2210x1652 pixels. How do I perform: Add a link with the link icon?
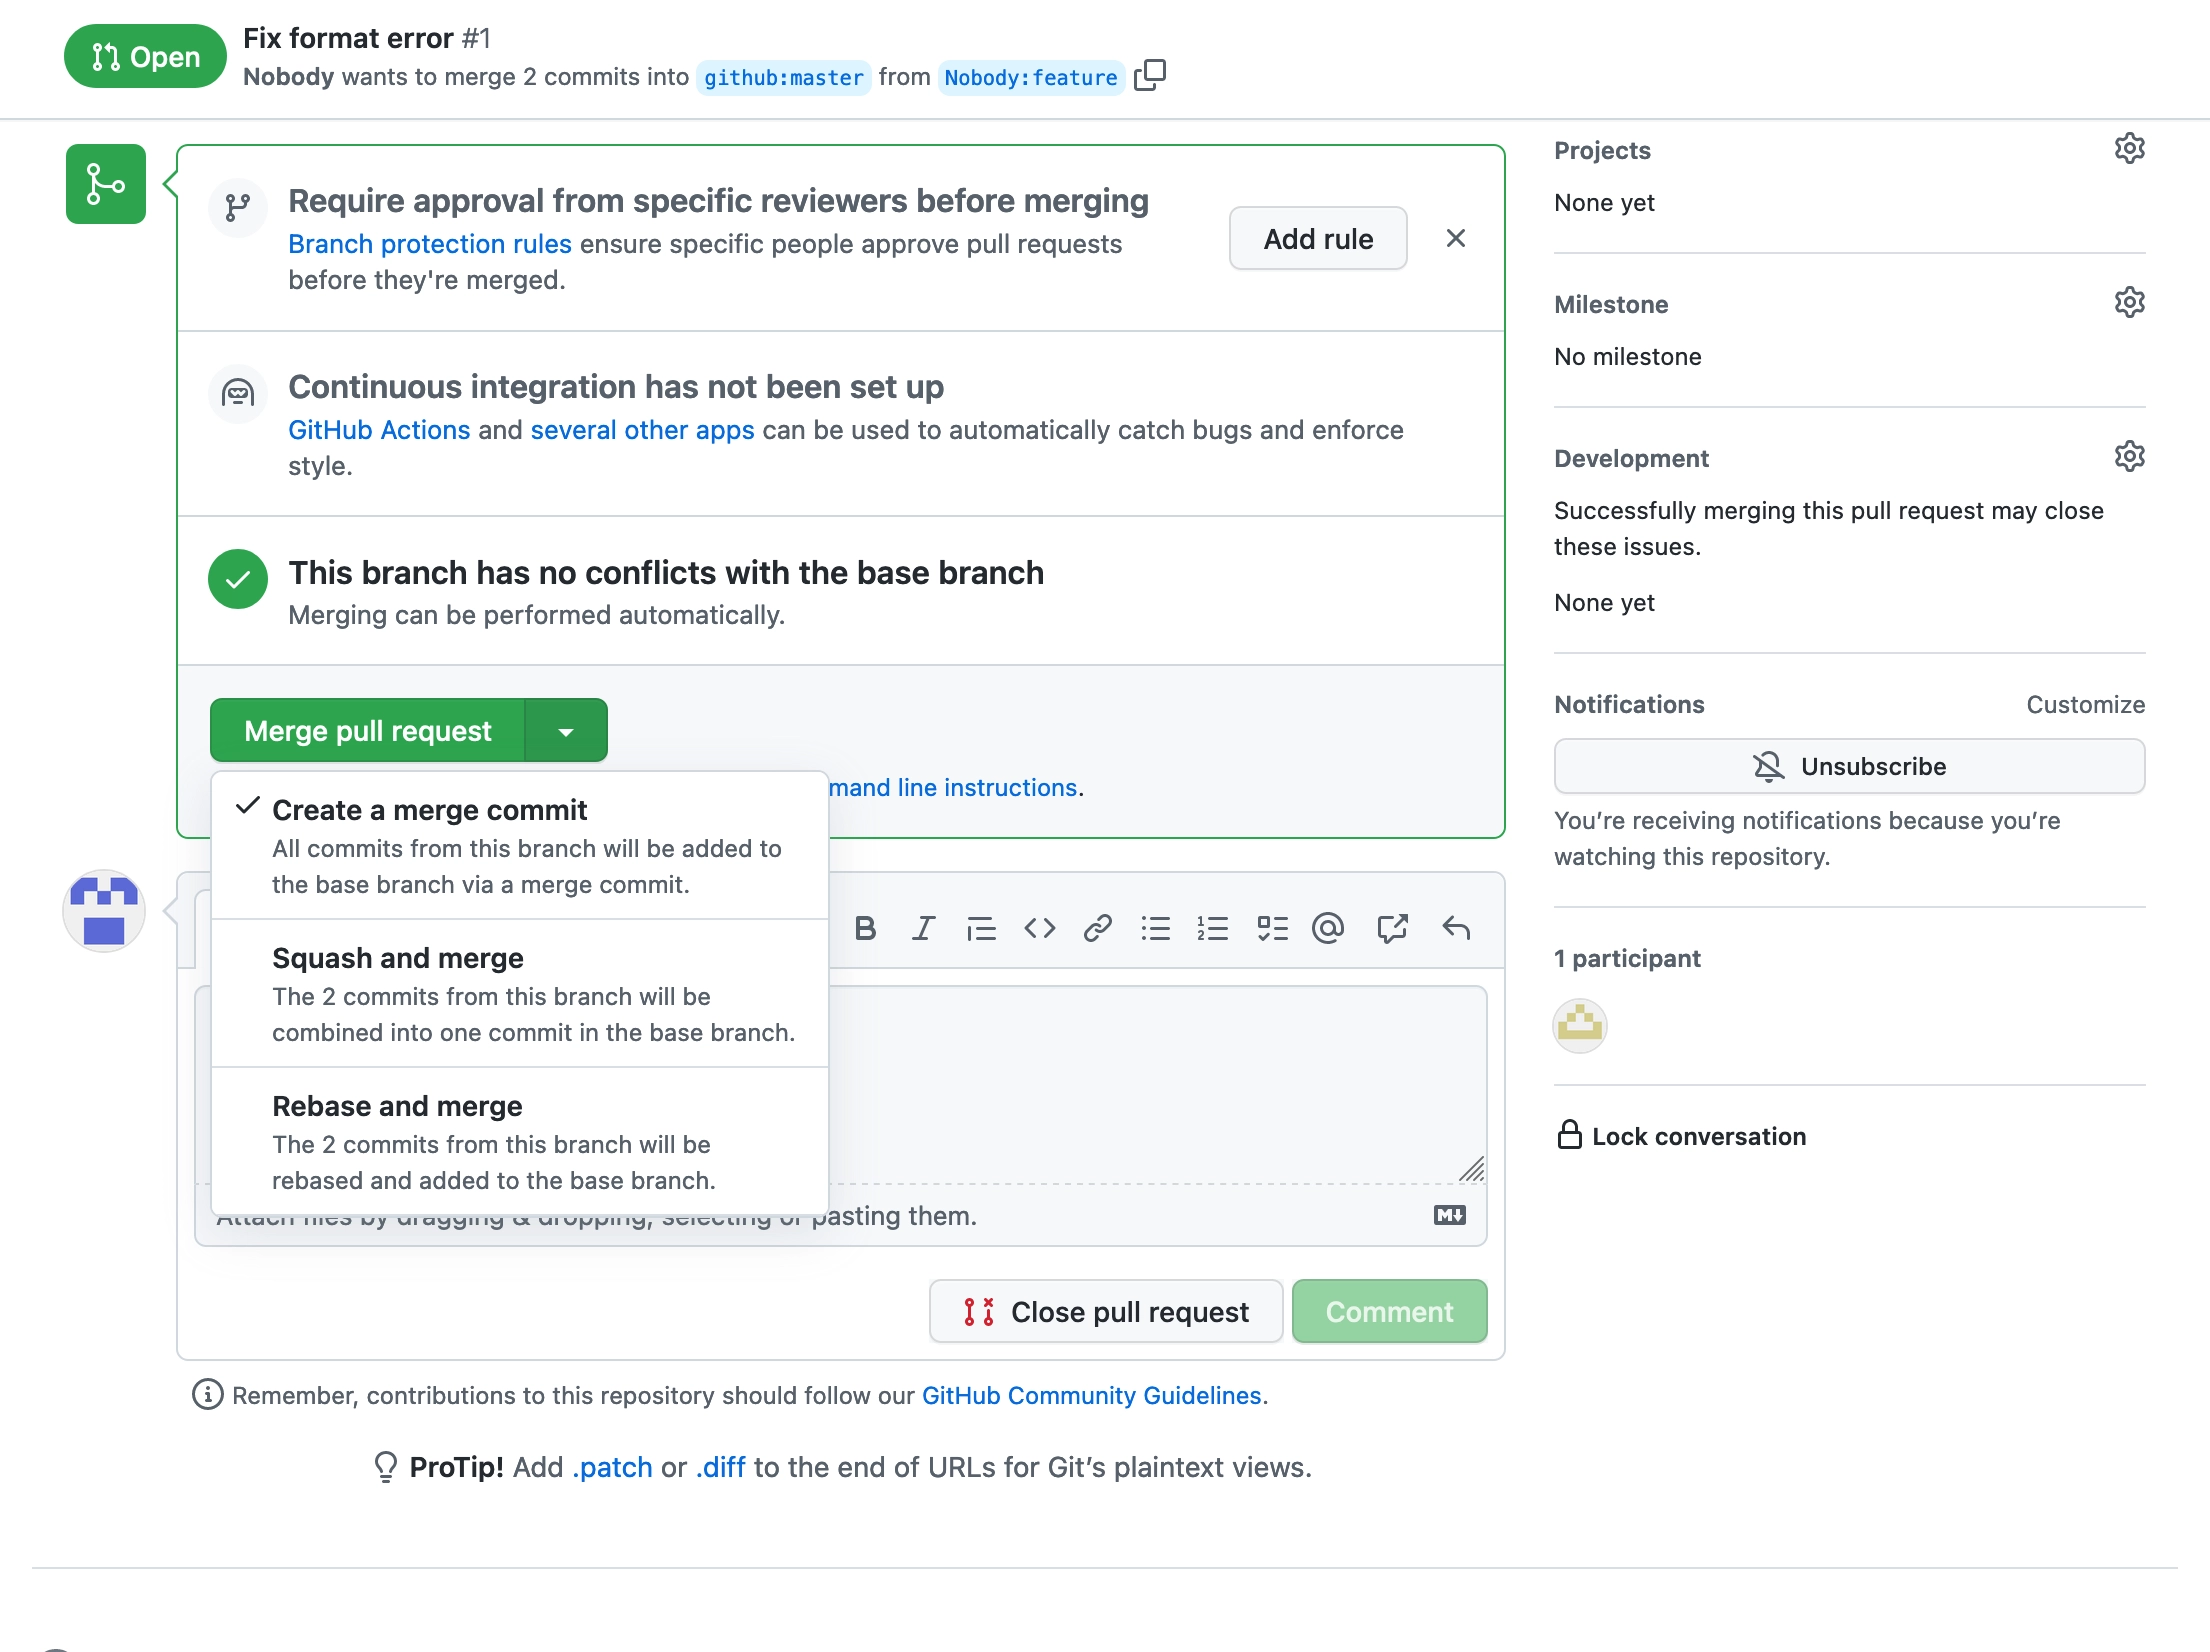click(x=1098, y=929)
